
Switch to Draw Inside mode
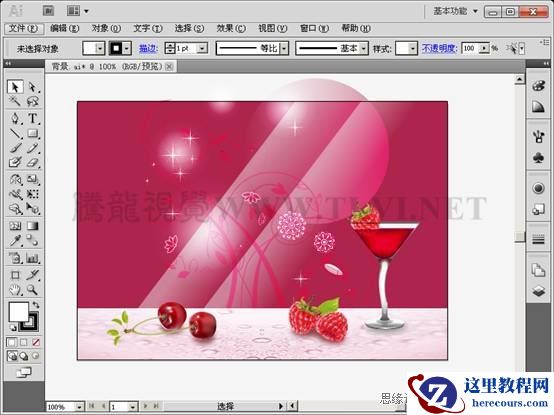tap(36, 356)
